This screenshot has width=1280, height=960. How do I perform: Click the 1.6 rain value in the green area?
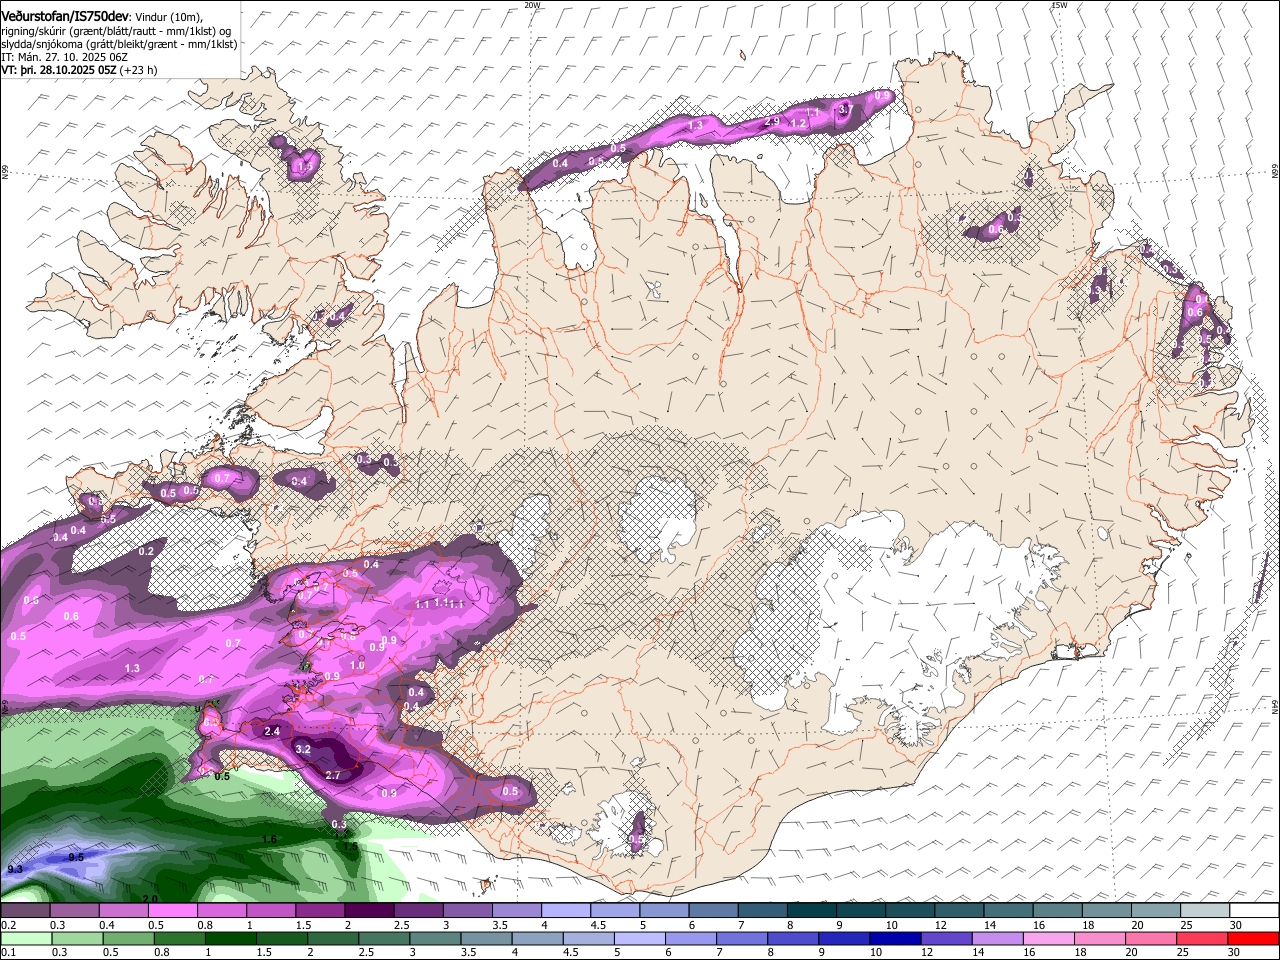[x=268, y=839]
